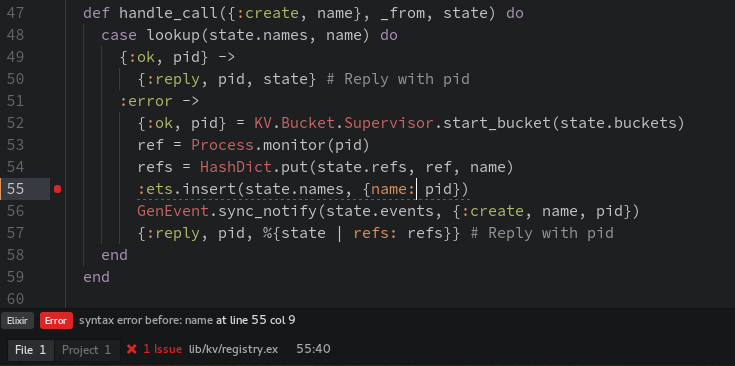The width and height of the screenshot is (735, 366).
Task: Click 'GenEvent' on line 56
Action: click(173, 211)
